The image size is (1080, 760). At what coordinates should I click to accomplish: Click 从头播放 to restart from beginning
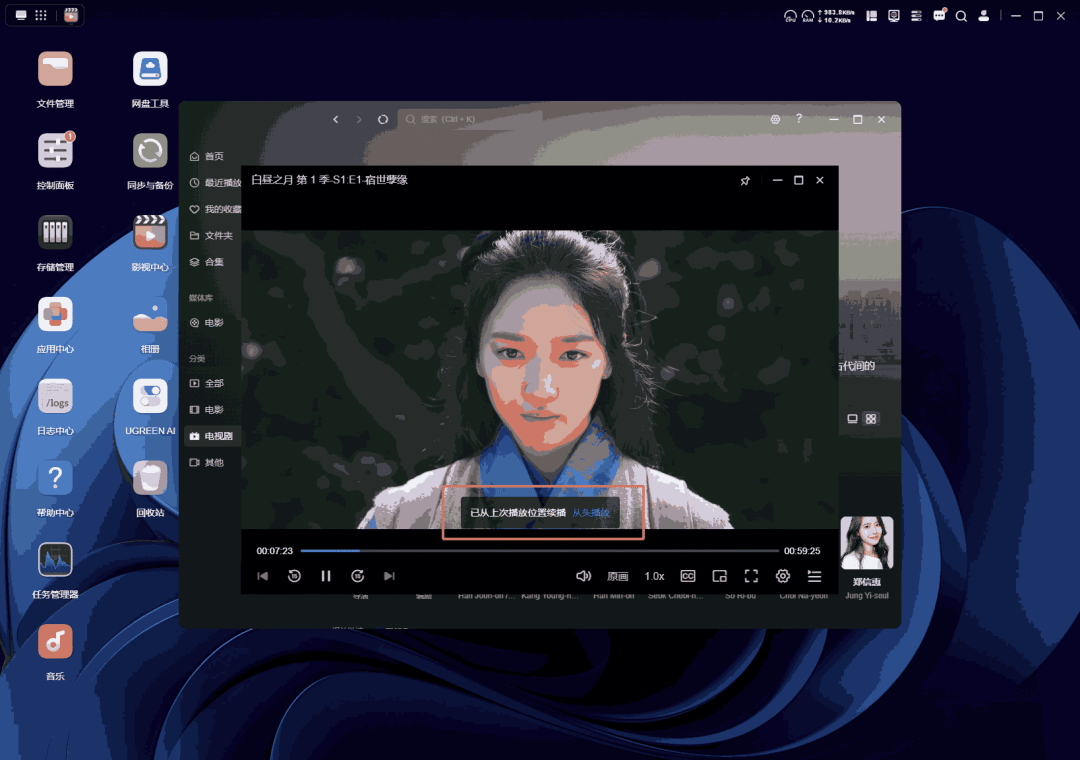pyautogui.click(x=591, y=513)
